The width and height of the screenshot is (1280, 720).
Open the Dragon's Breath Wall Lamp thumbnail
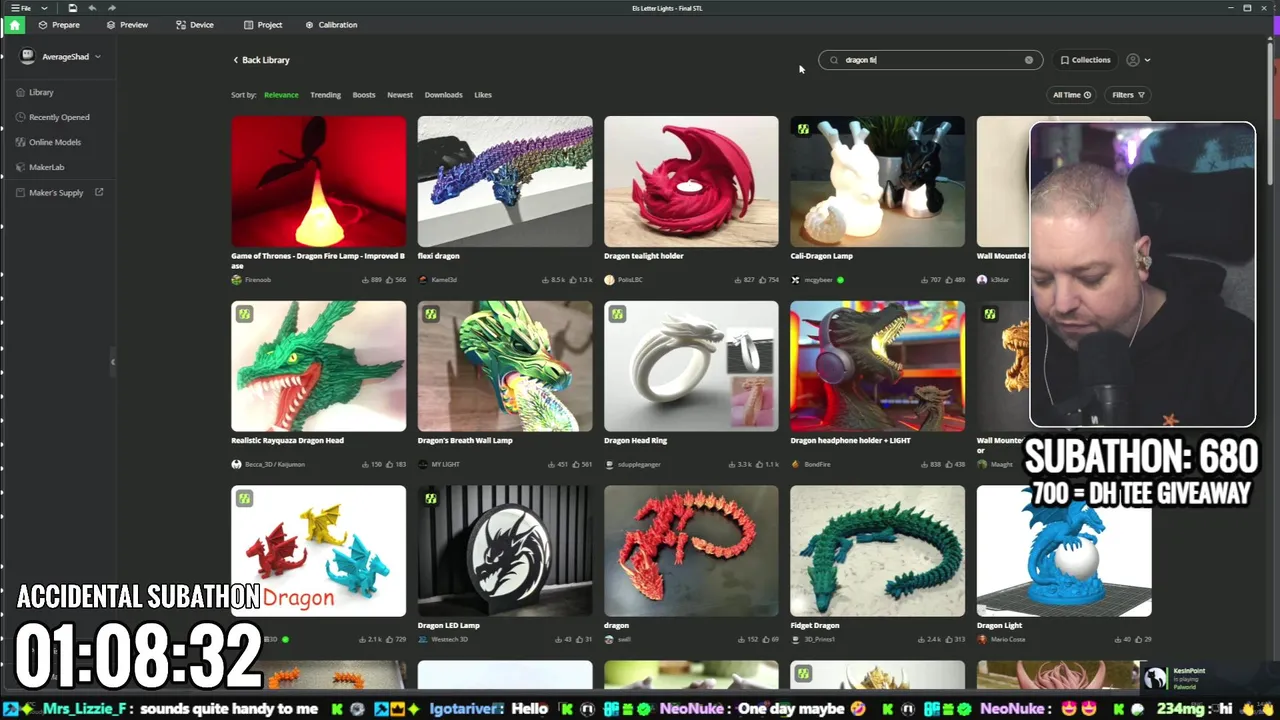coord(505,366)
